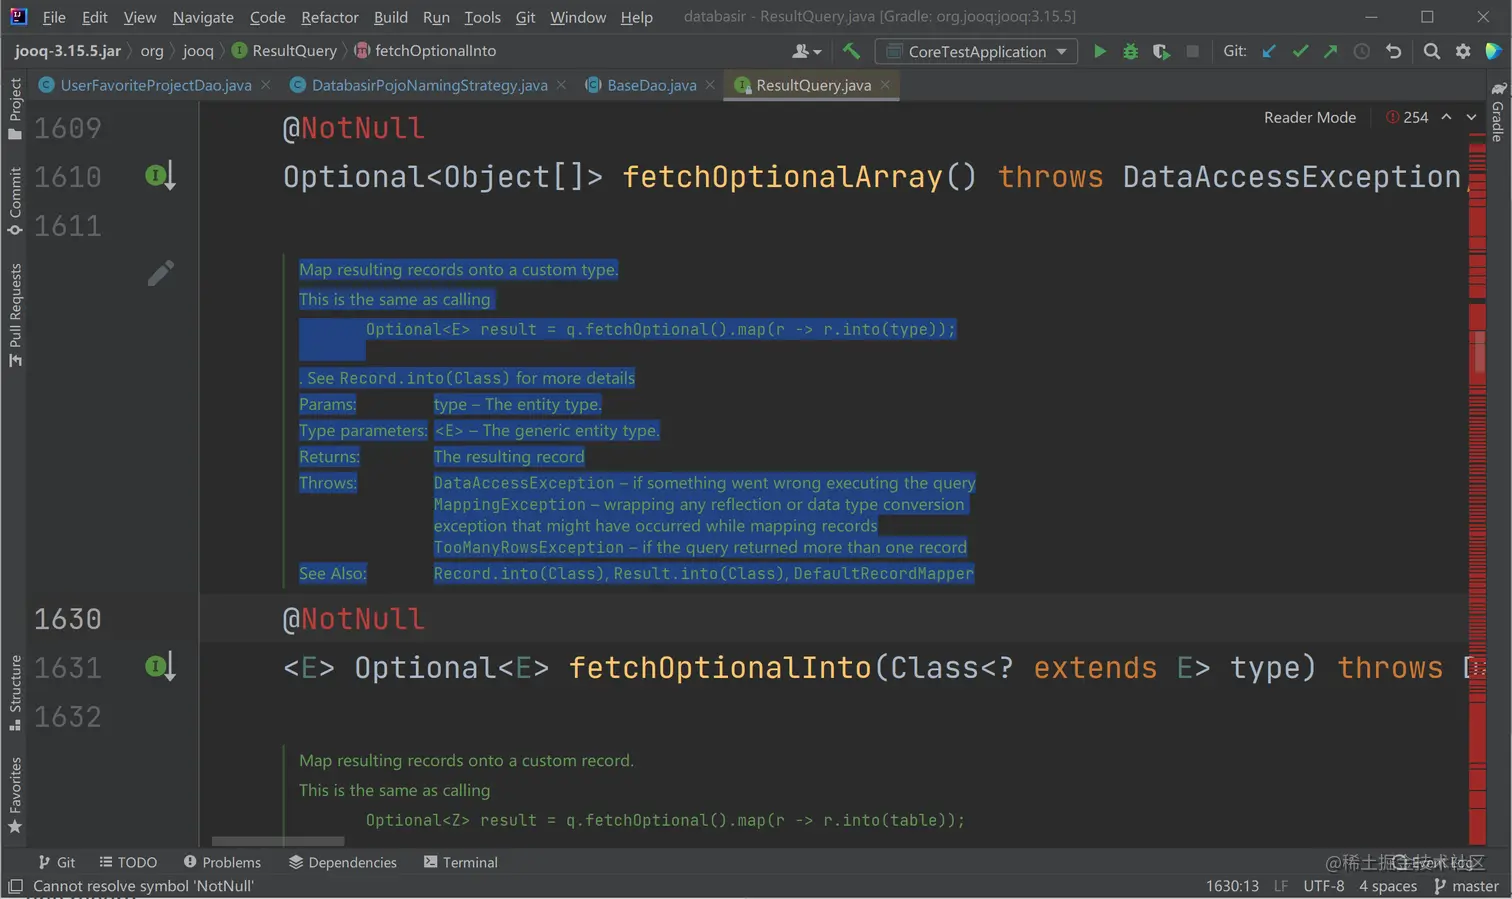Viewport: 1512px width, 899px height.
Task: Click implemented-method gutter icon on line 1610
Action: [x=160, y=176]
